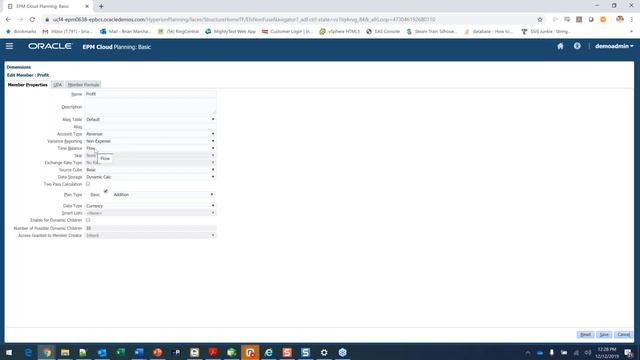Uncheck the Basic plan type checkbox
640x360 pixels.
[106, 191]
